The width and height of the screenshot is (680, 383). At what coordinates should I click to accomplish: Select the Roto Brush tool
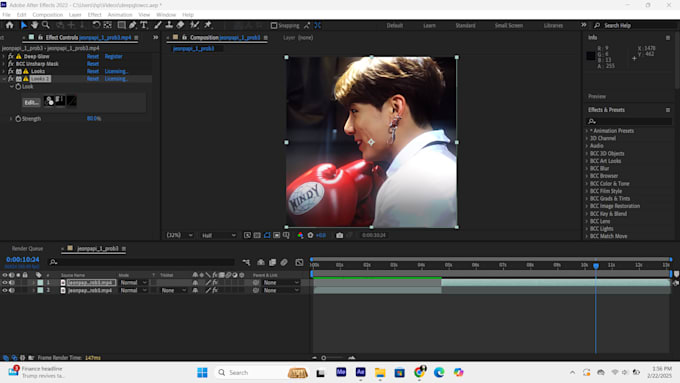tap(195, 25)
